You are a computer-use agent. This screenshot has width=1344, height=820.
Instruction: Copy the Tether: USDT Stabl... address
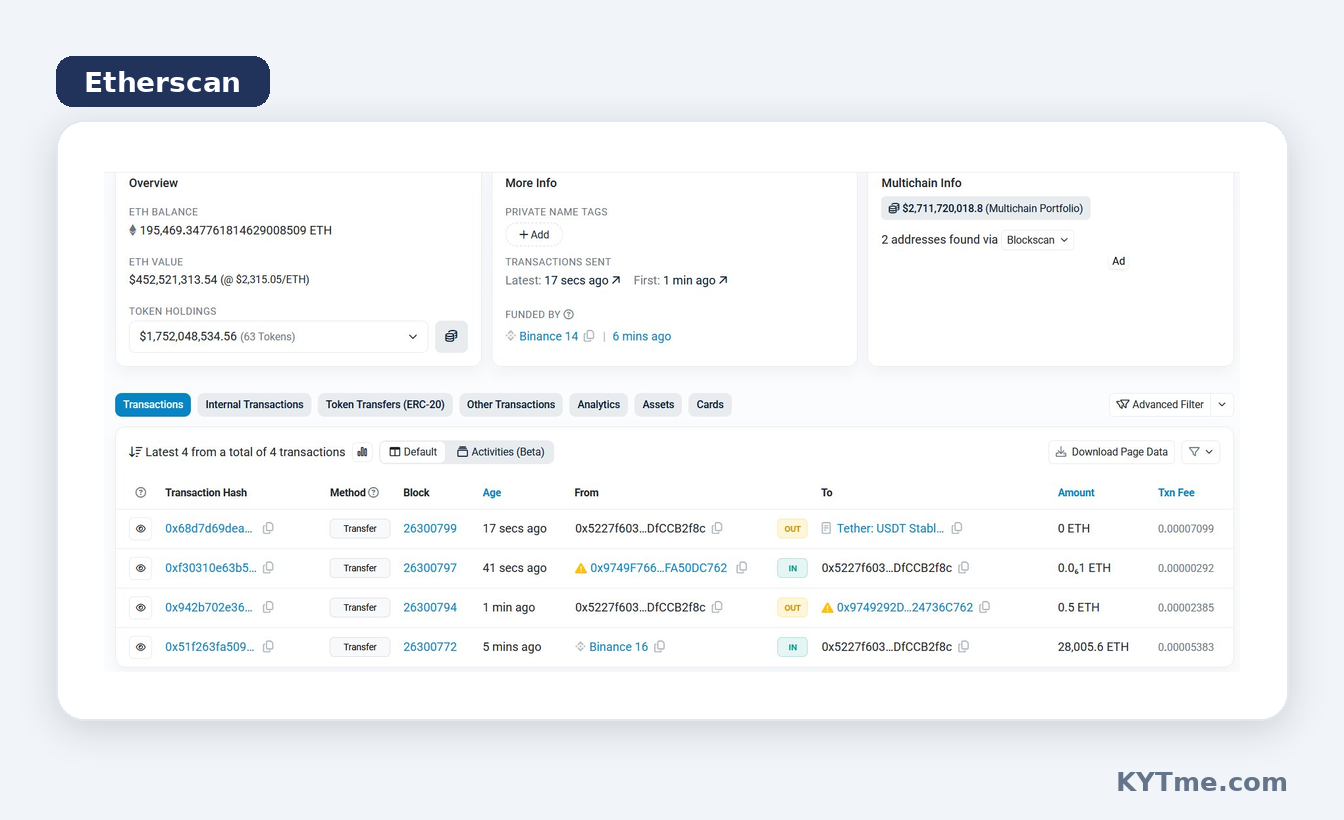pyautogui.click(x=957, y=528)
